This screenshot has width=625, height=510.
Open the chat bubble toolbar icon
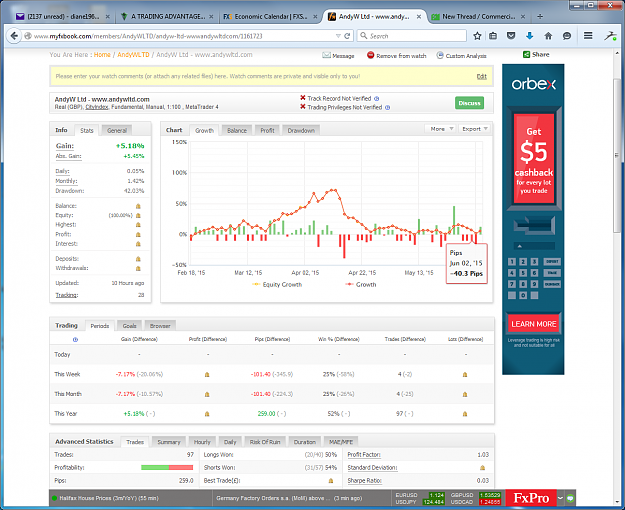click(566, 36)
